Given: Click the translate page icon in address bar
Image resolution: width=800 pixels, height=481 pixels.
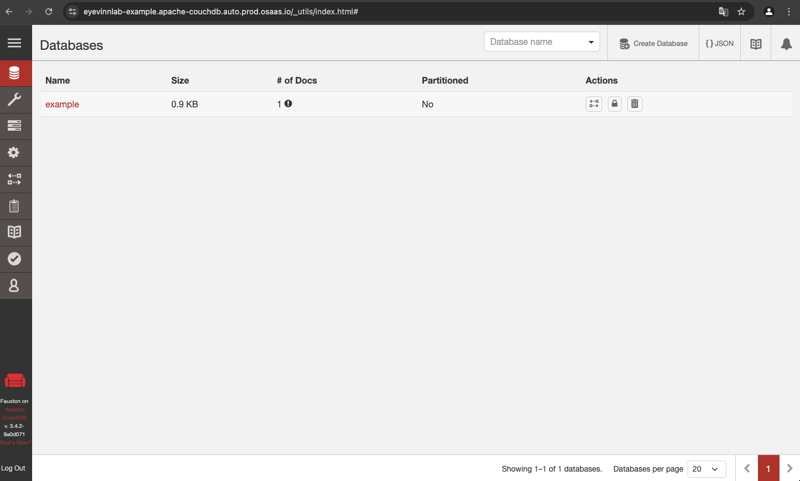Looking at the screenshot, I should point(723,11).
